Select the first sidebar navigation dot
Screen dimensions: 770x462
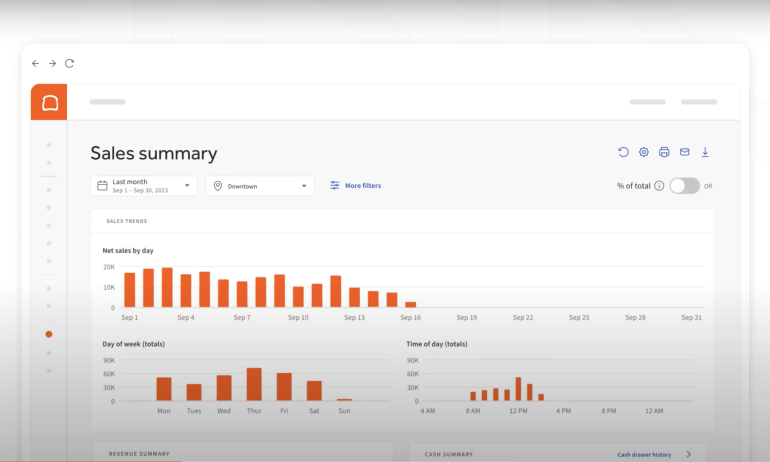49,145
